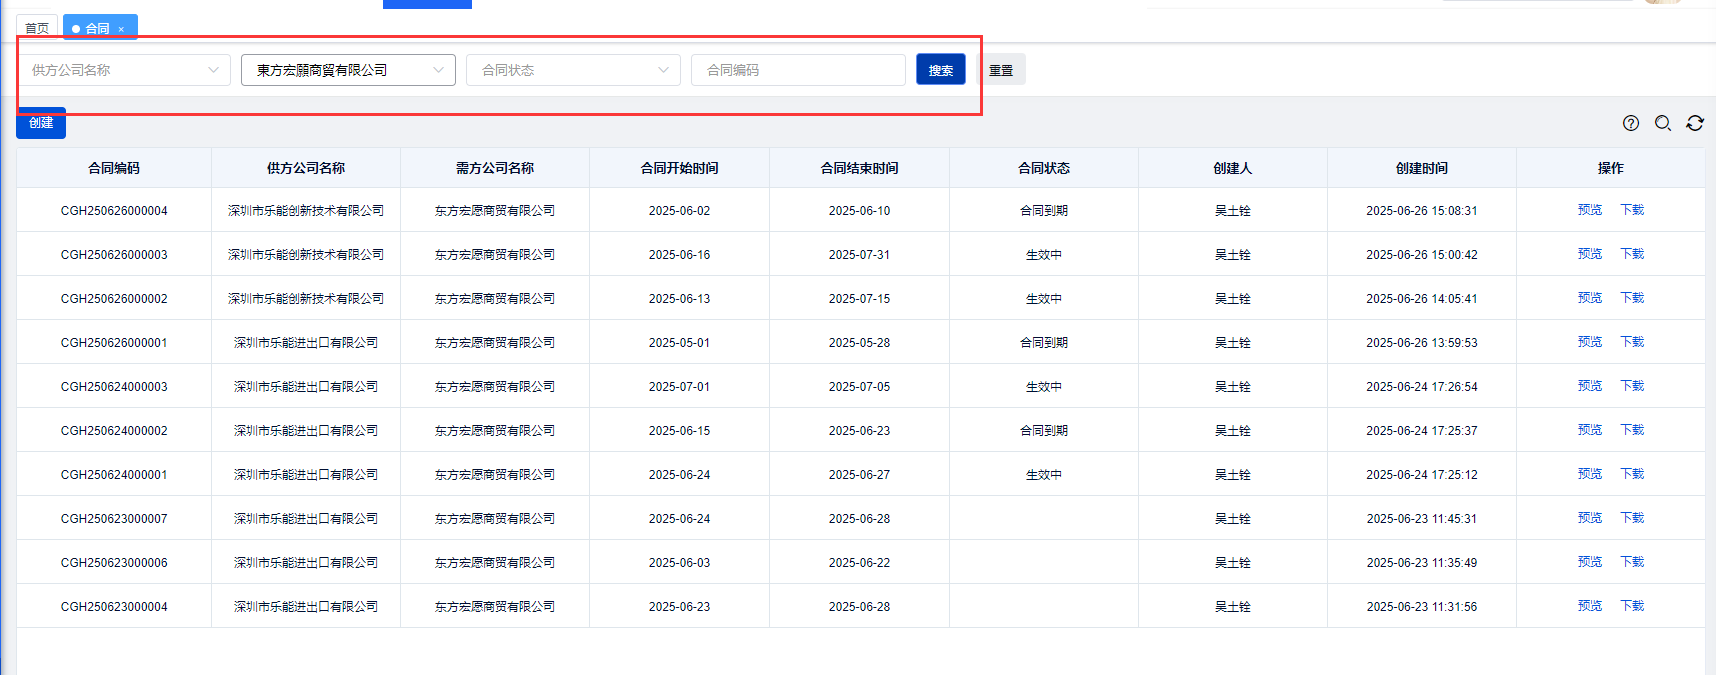Click the help question mark icon
1716x675 pixels.
coord(1631,123)
